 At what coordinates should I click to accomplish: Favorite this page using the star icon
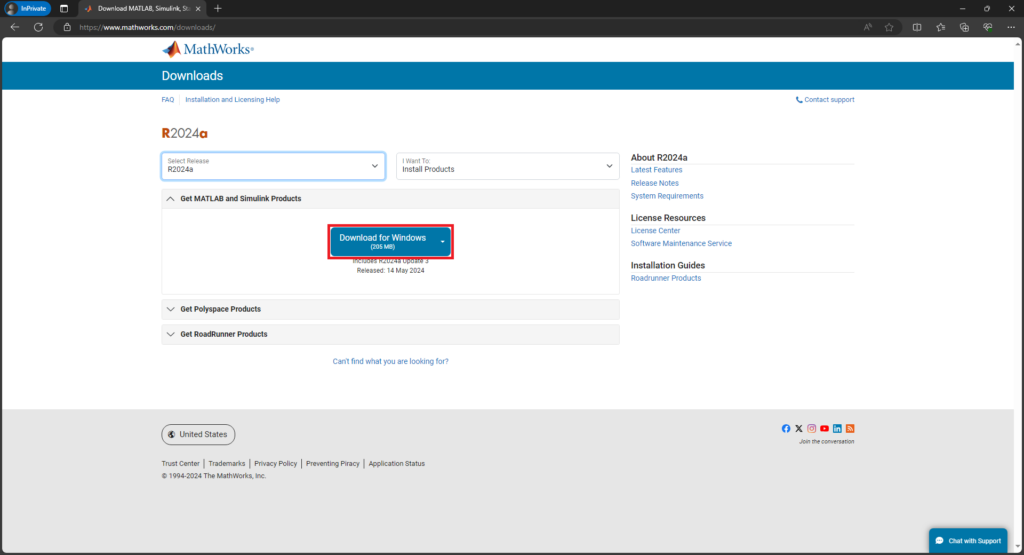click(x=889, y=27)
